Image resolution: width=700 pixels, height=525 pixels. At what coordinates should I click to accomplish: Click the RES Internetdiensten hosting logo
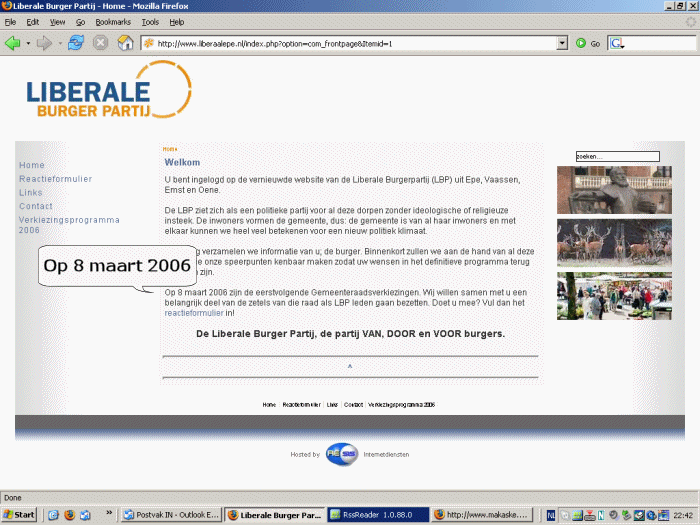[x=341, y=454]
